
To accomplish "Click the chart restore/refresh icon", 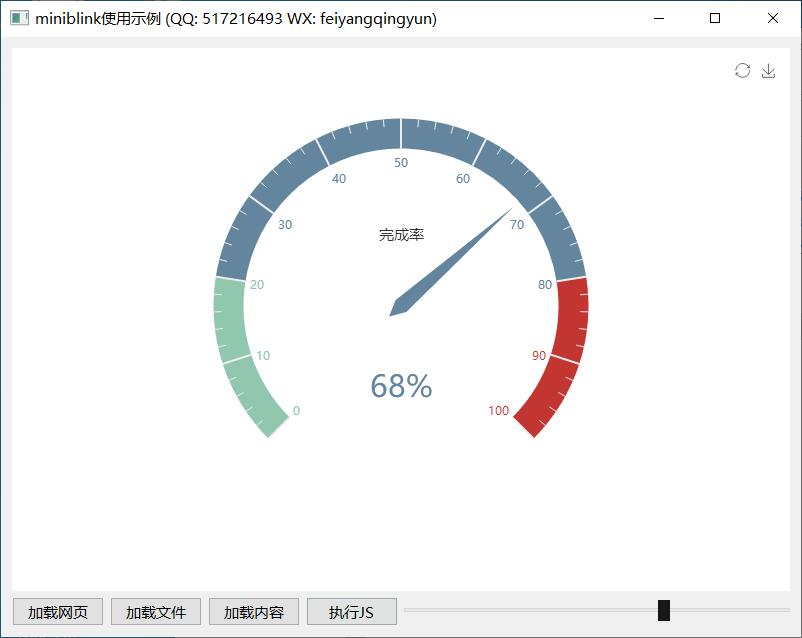I will tap(742, 70).
